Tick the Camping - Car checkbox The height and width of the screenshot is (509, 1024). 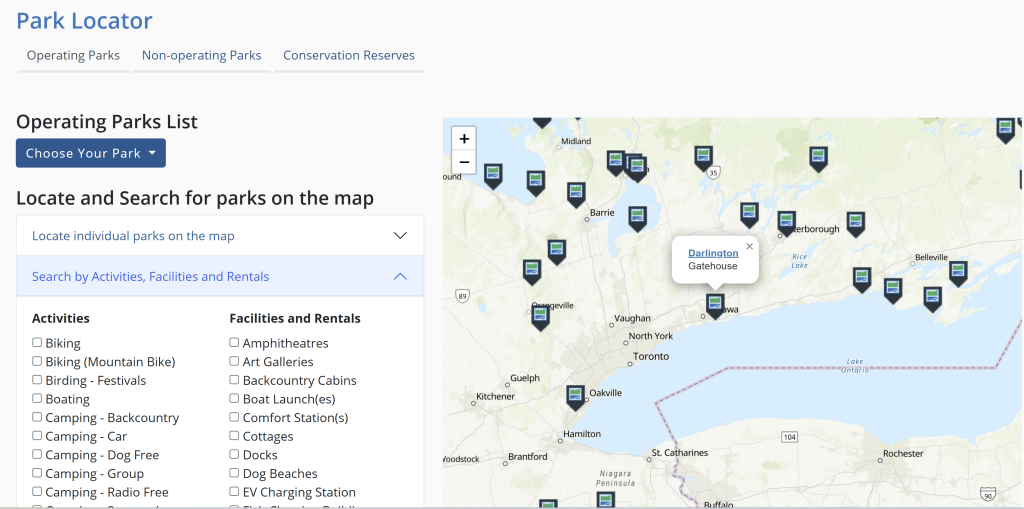point(37,435)
